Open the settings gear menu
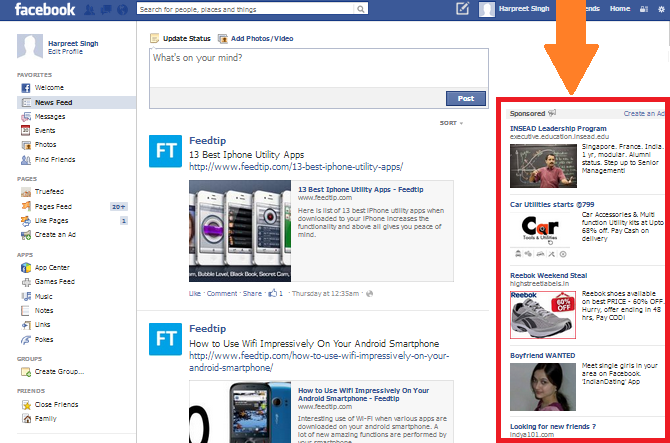This screenshot has width=670, height=443. (661, 9)
